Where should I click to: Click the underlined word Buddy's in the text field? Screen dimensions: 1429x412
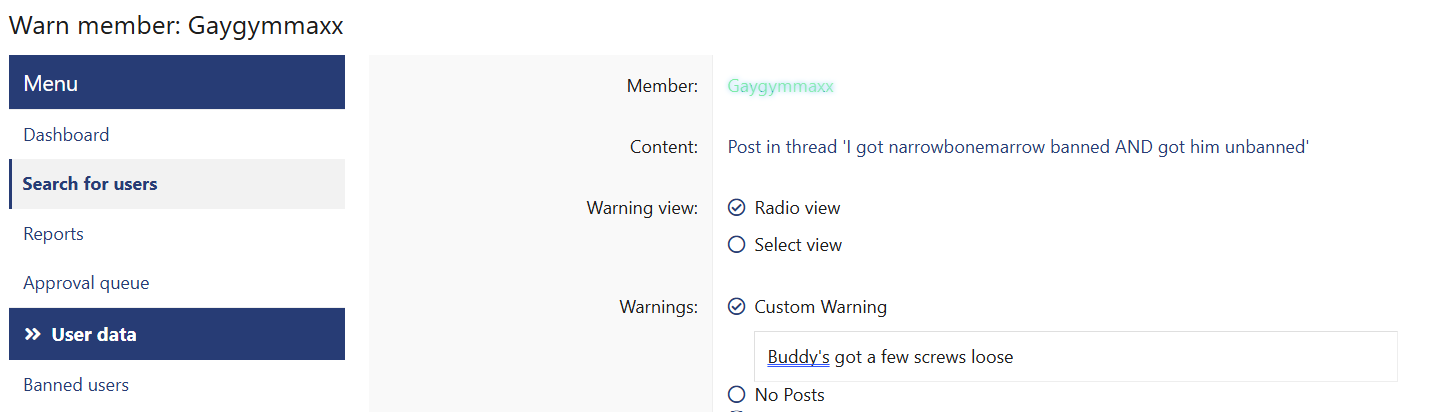coord(798,357)
